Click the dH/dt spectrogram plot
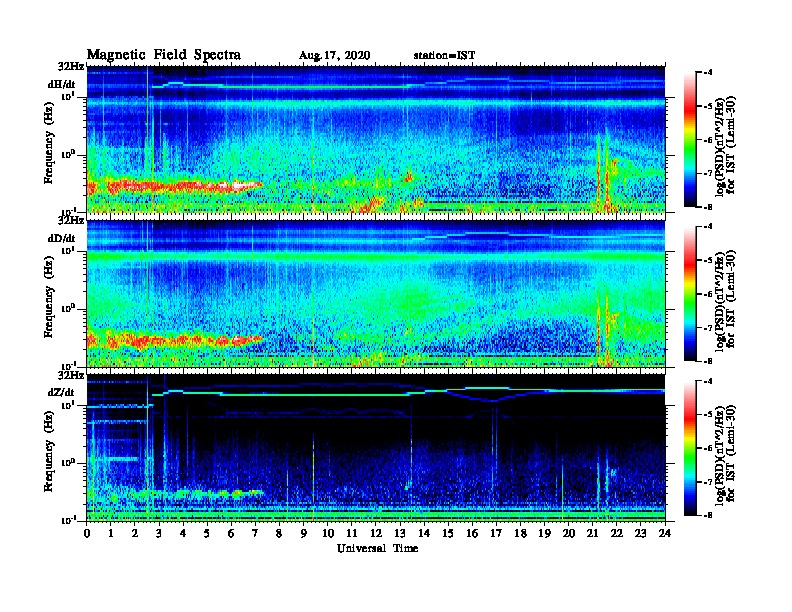 pyautogui.click(x=376, y=139)
